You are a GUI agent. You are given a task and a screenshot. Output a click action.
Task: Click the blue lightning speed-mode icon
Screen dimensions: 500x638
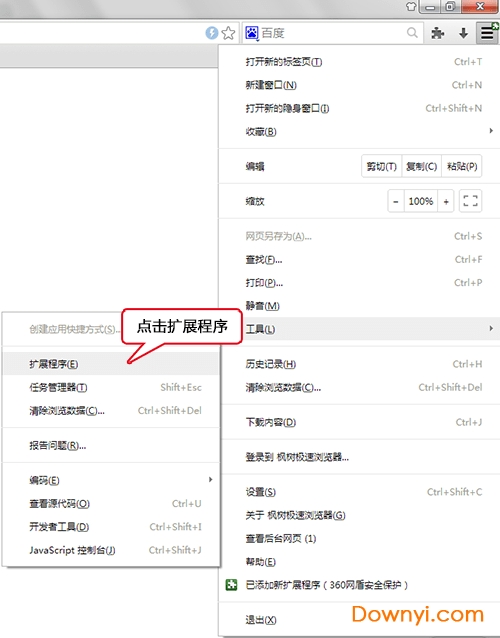[x=212, y=33]
